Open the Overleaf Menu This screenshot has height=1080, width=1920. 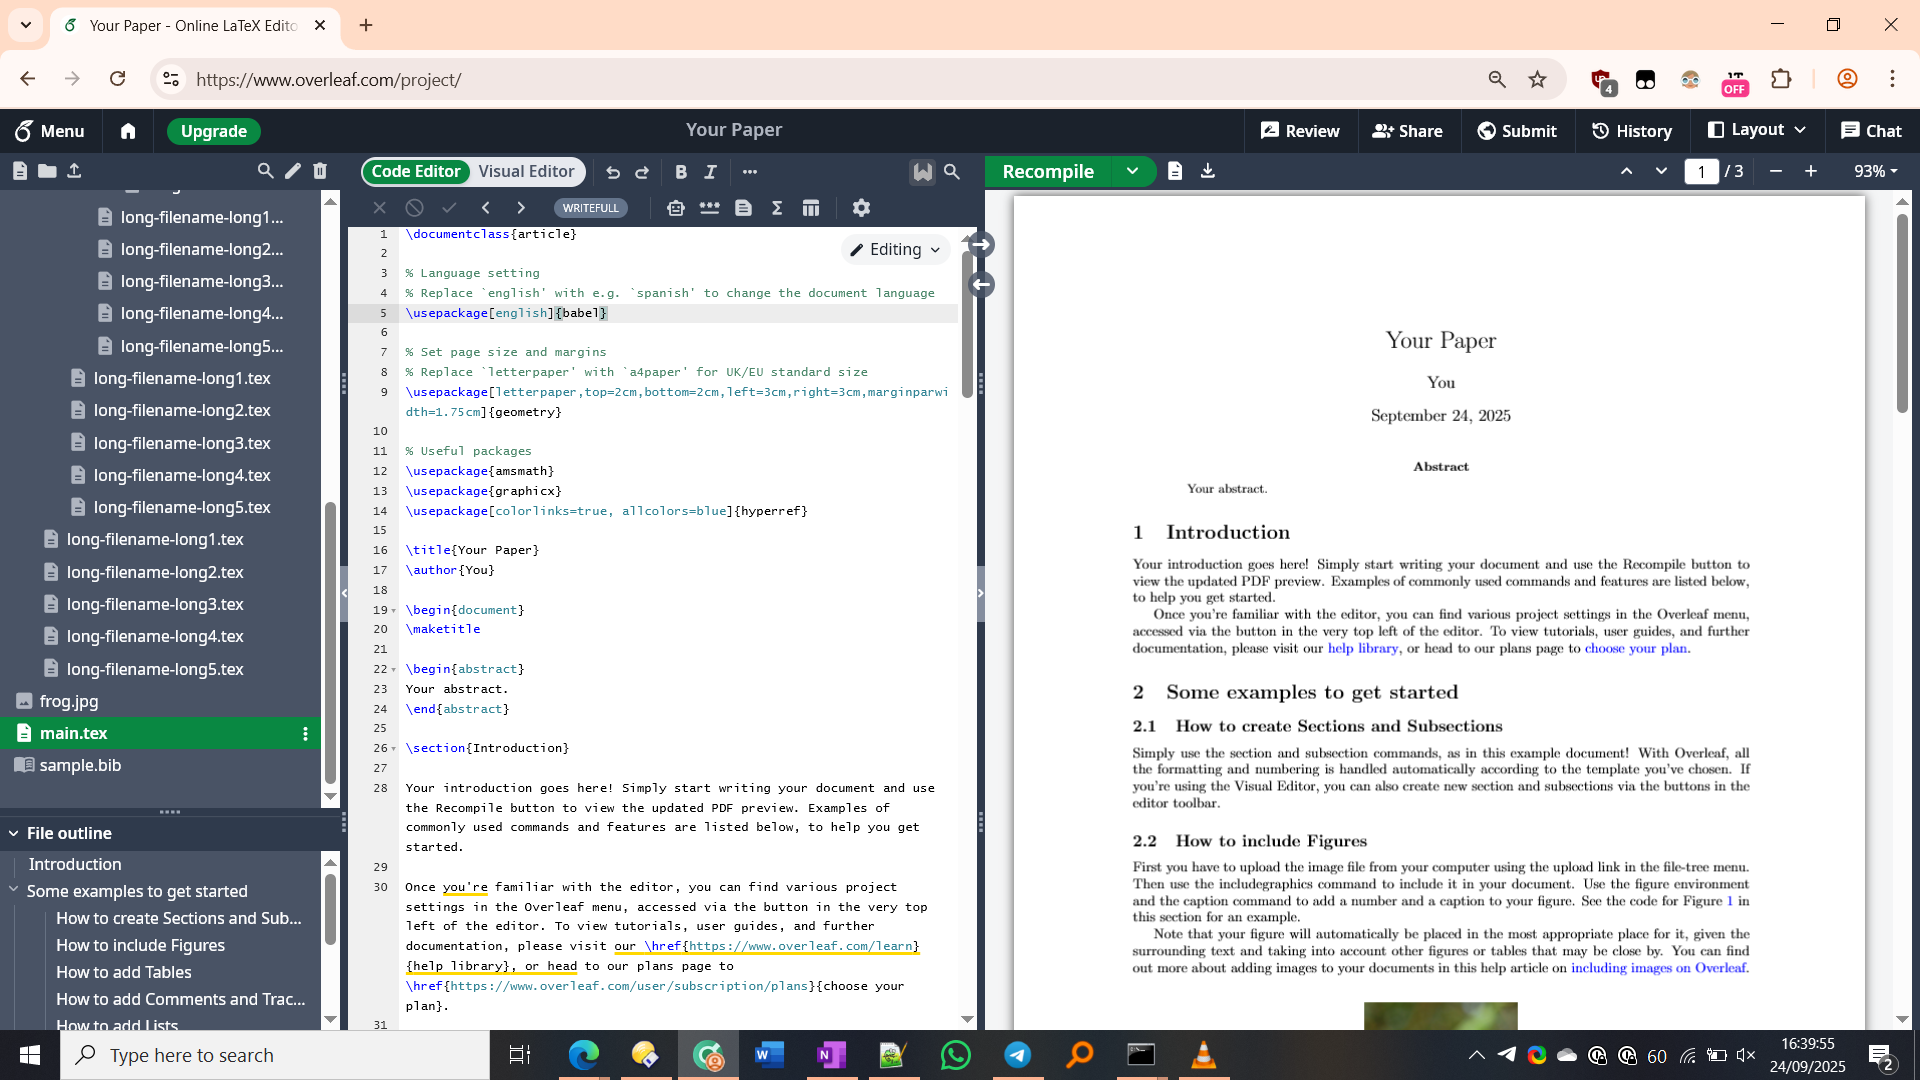coord(49,131)
